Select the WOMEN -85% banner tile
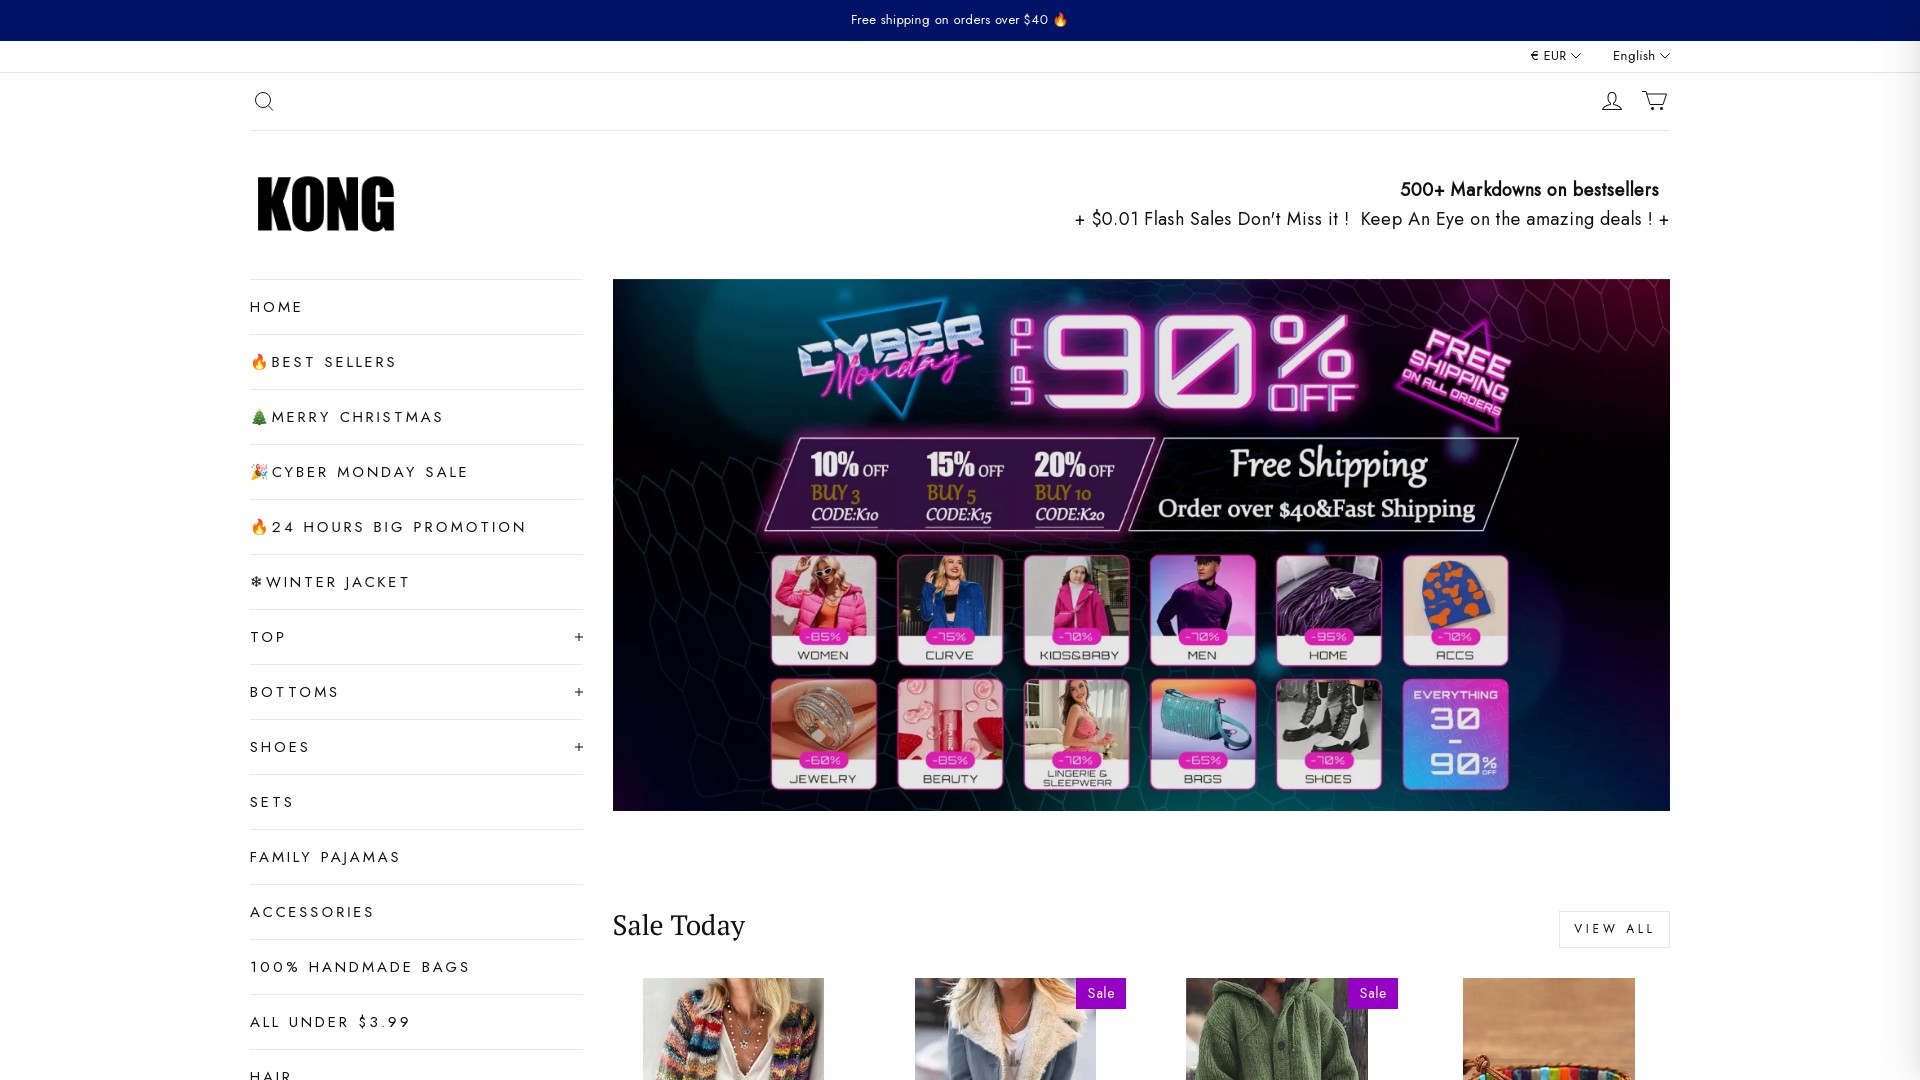Image resolution: width=1920 pixels, height=1080 pixels. point(824,610)
